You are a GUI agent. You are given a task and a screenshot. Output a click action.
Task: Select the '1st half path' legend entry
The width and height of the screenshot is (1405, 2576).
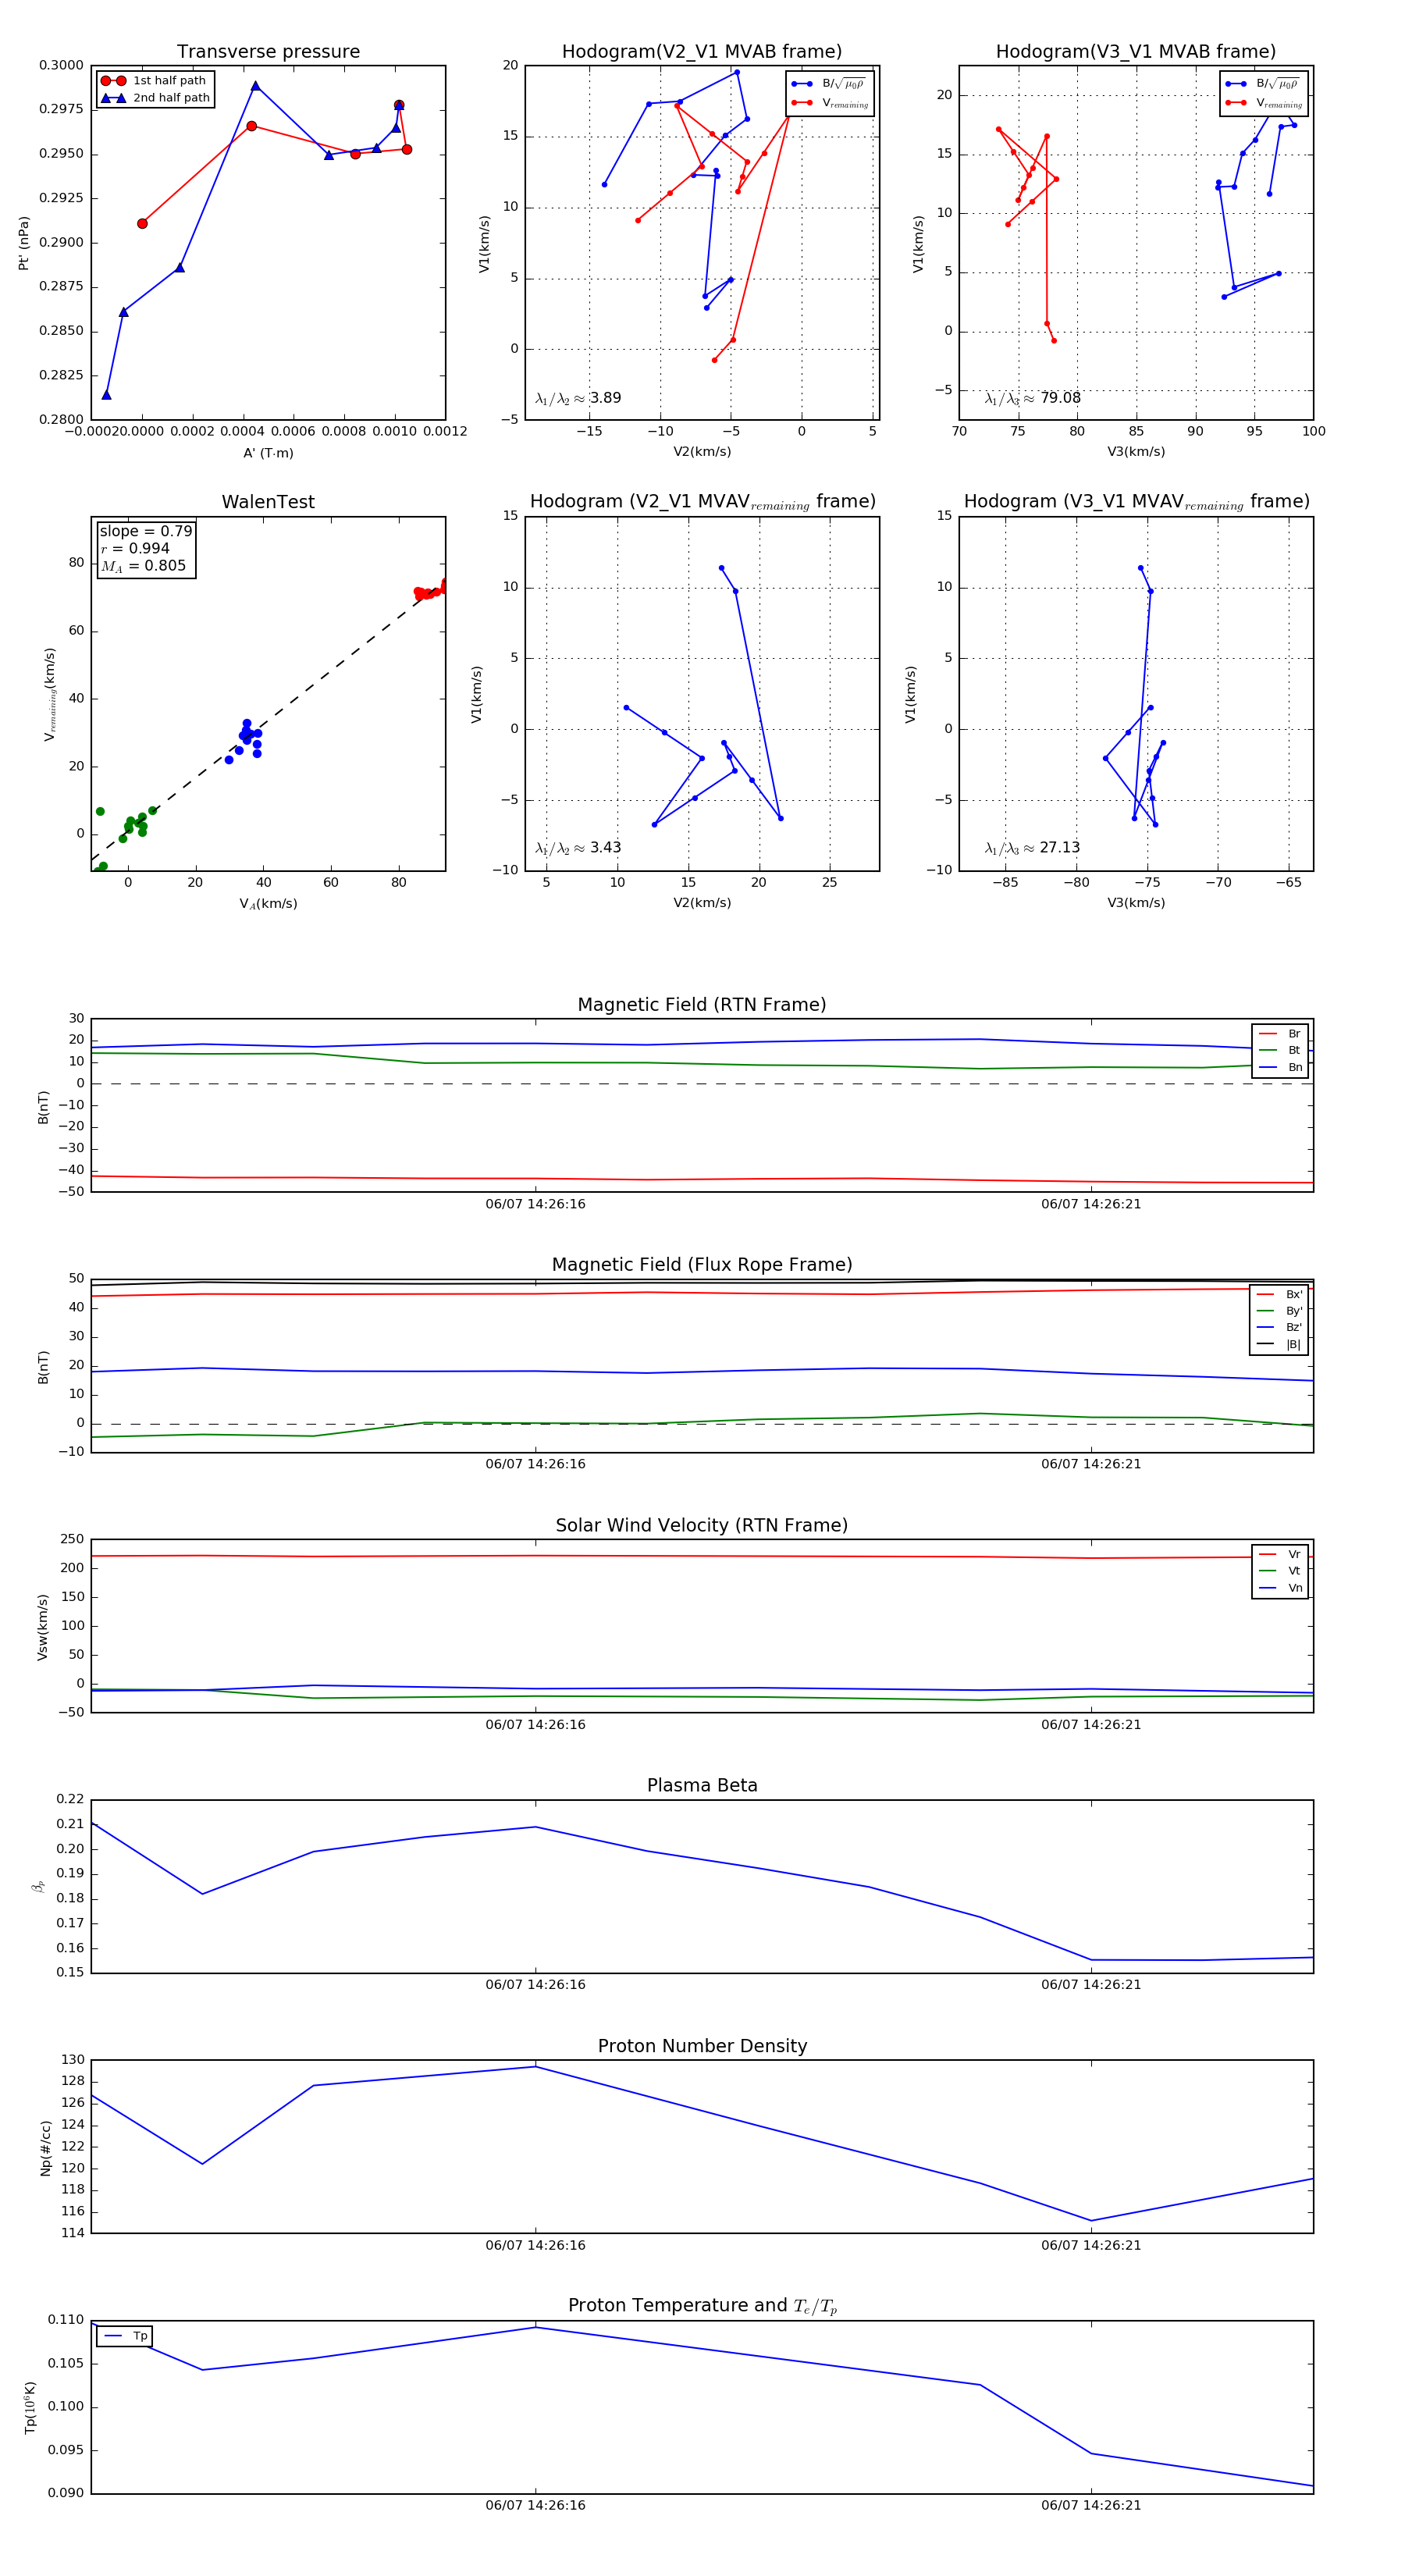pos(155,81)
